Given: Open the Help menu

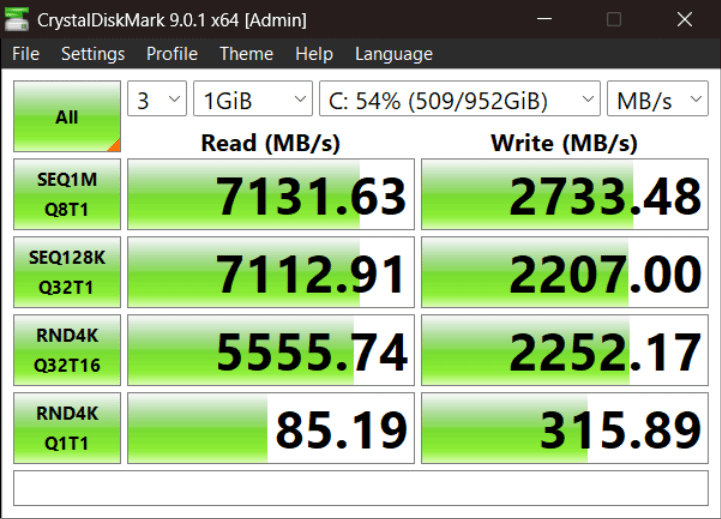Looking at the screenshot, I should tap(314, 54).
